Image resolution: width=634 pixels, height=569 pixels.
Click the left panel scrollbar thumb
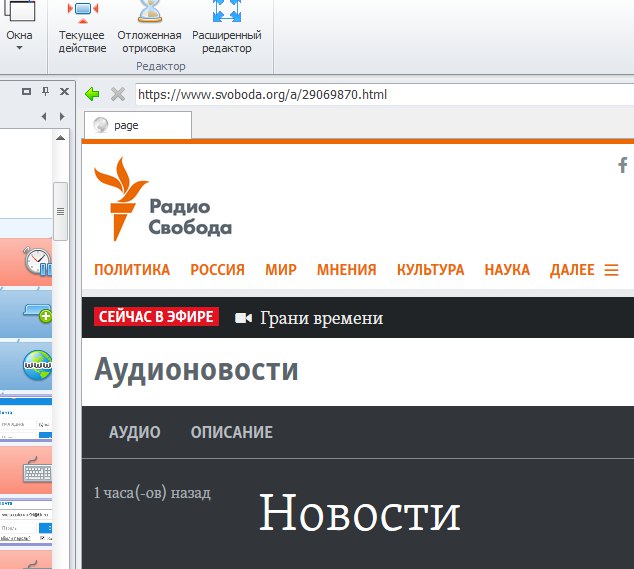pos(60,212)
